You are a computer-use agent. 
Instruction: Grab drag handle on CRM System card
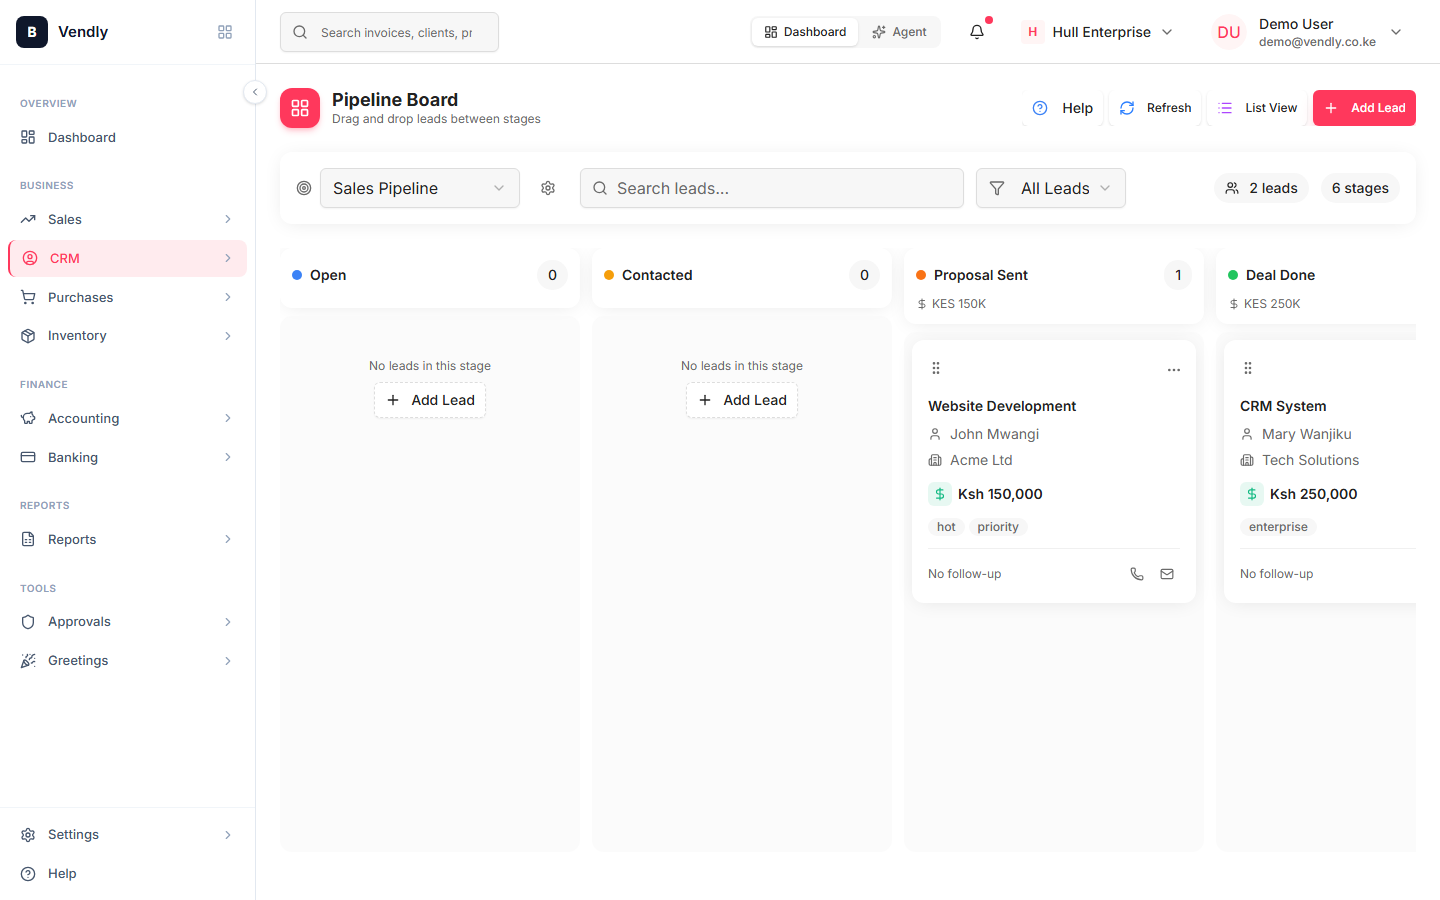click(x=1248, y=368)
